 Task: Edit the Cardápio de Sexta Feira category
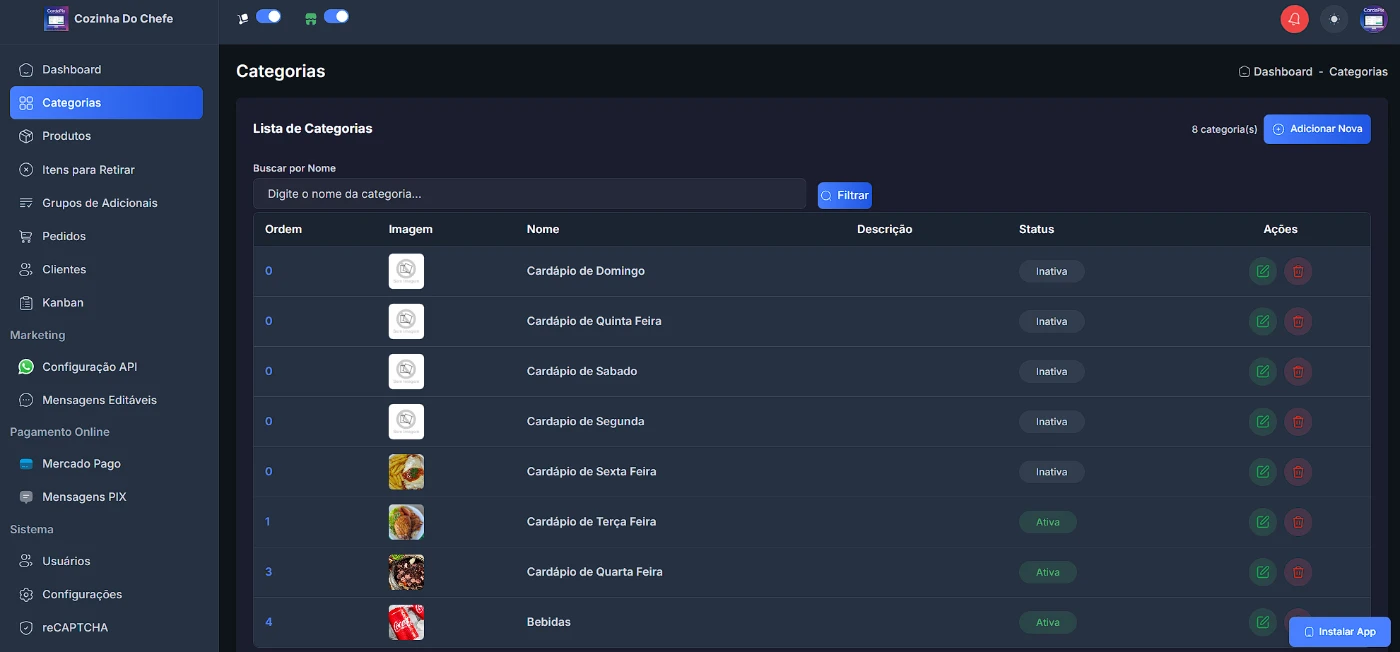tap(1263, 471)
